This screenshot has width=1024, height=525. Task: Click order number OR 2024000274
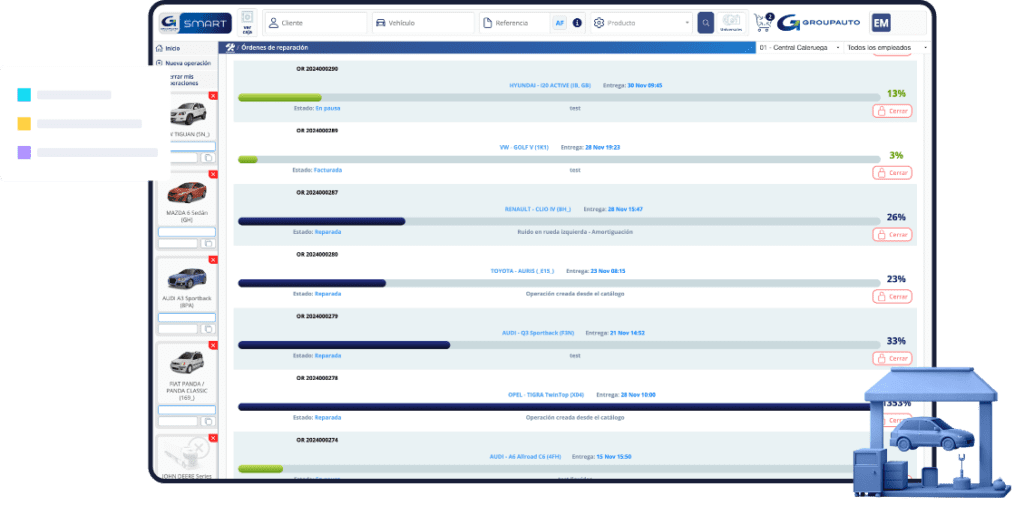pyautogui.click(x=317, y=440)
